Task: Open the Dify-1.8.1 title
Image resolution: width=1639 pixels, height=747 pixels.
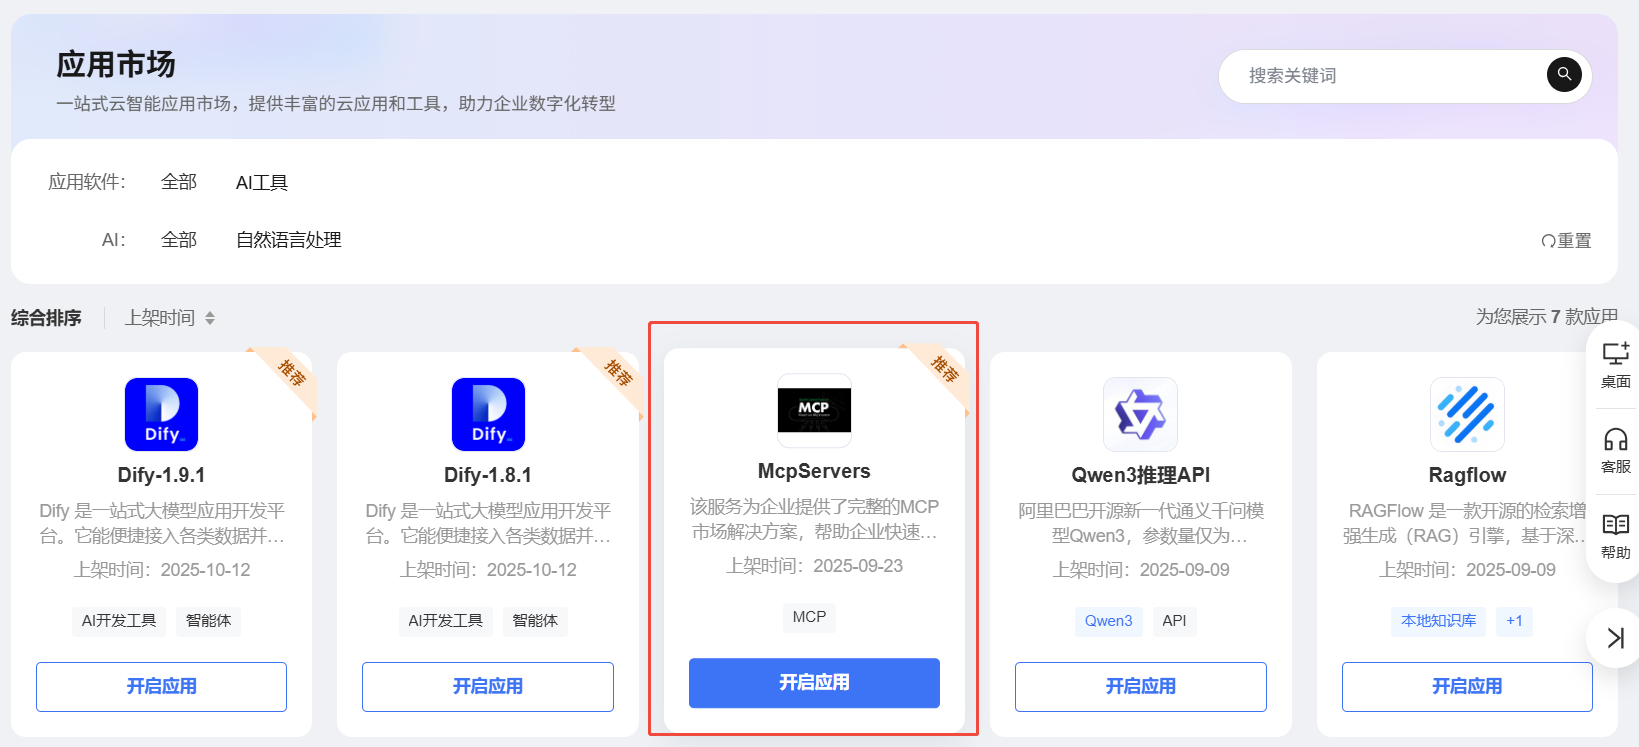Action: [488, 475]
